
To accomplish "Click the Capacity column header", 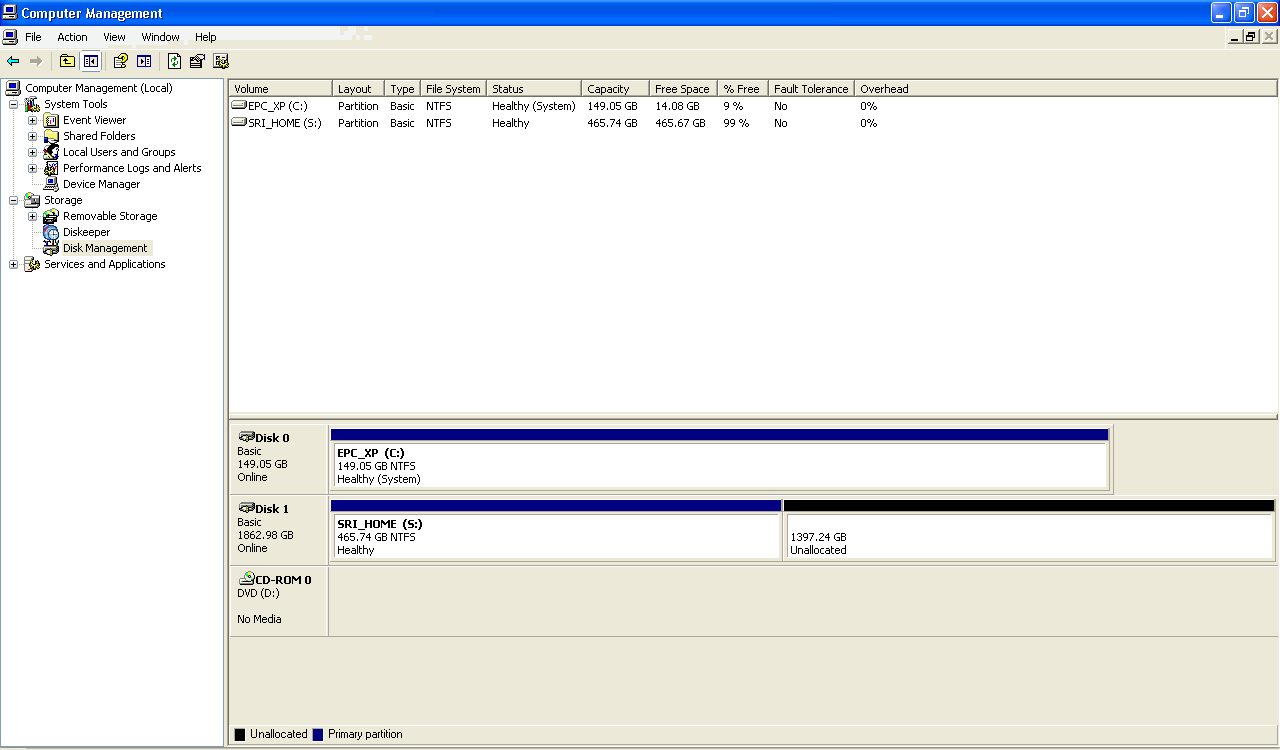I will (608, 89).
